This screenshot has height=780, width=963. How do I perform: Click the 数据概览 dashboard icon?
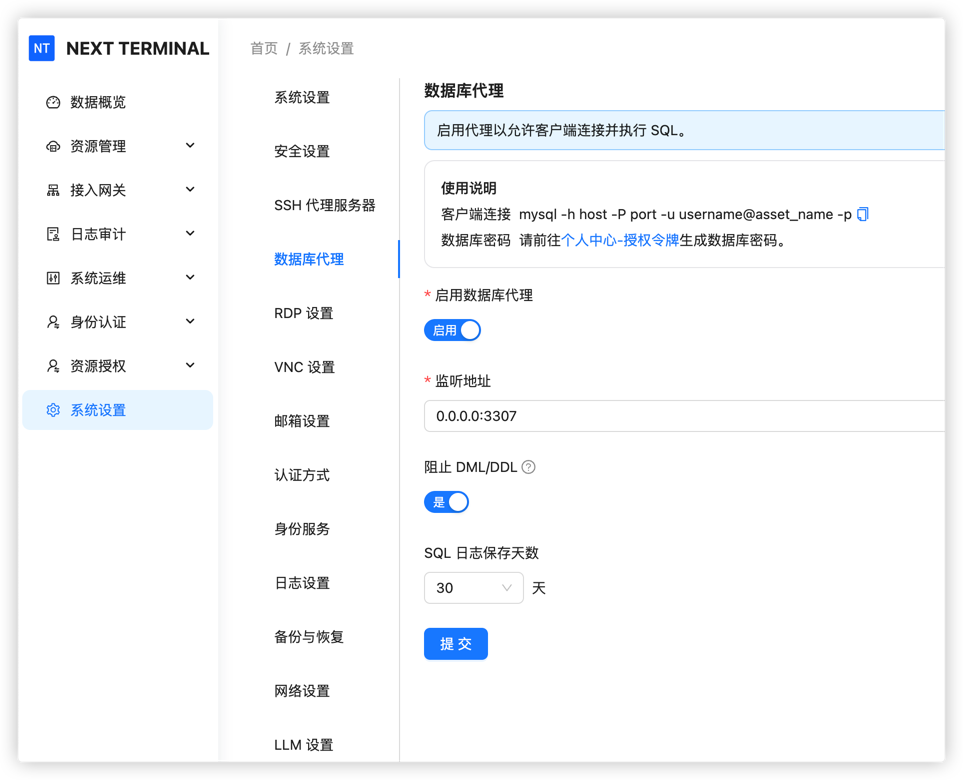click(x=53, y=102)
